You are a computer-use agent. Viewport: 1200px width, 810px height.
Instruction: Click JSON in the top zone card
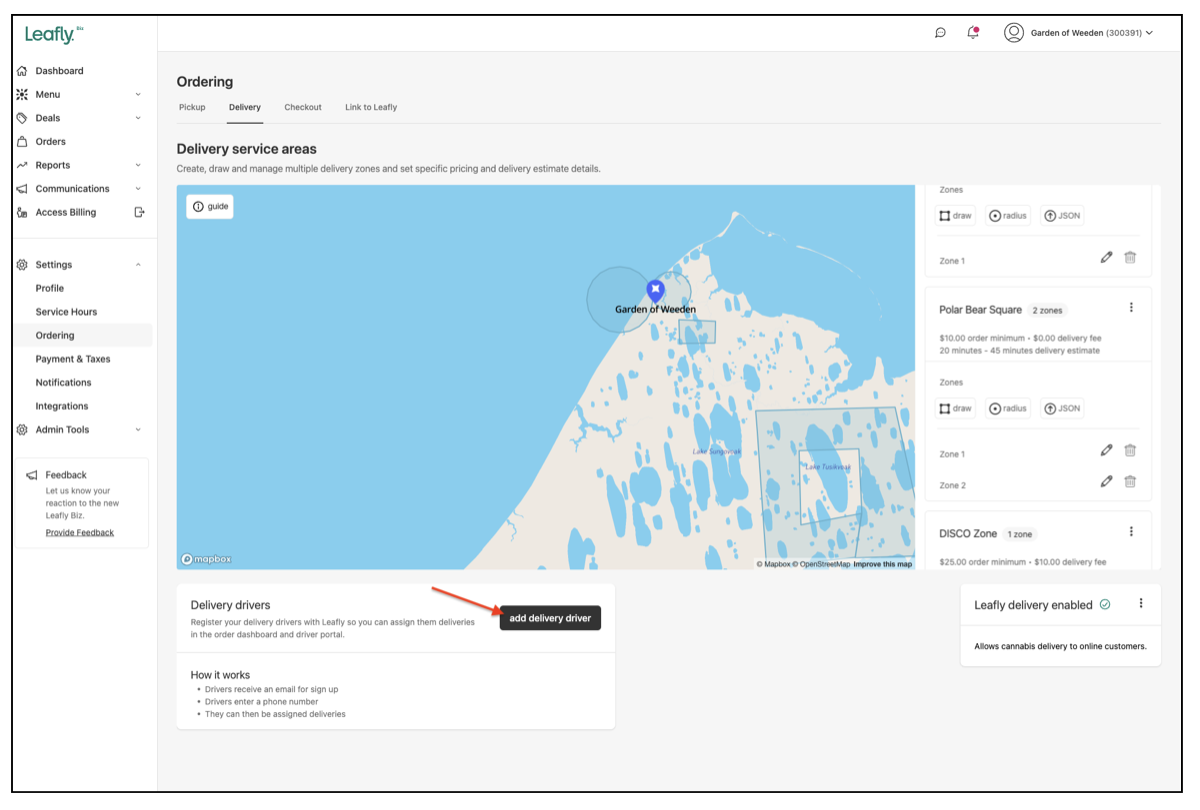pyautogui.click(x=1062, y=215)
